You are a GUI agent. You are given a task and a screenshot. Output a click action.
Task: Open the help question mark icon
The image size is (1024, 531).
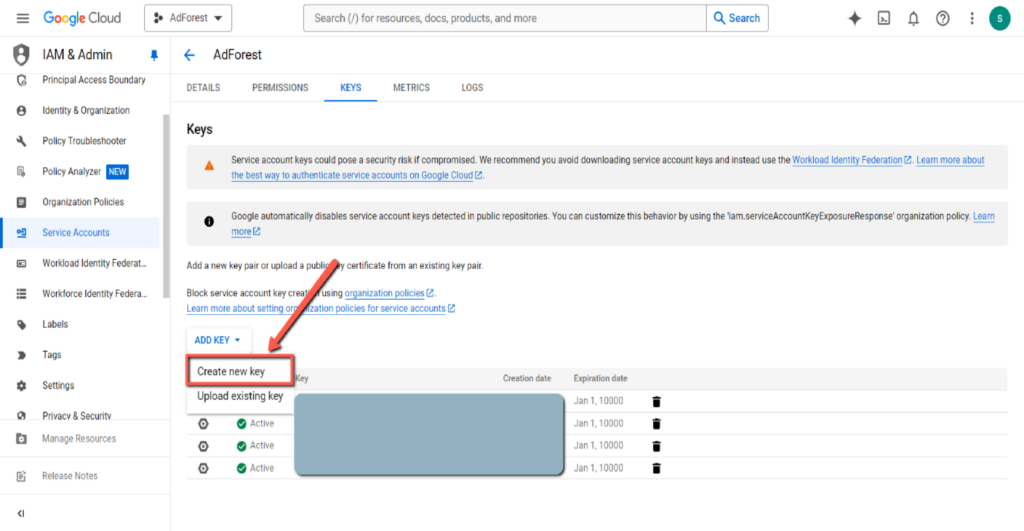(x=942, y=18)
